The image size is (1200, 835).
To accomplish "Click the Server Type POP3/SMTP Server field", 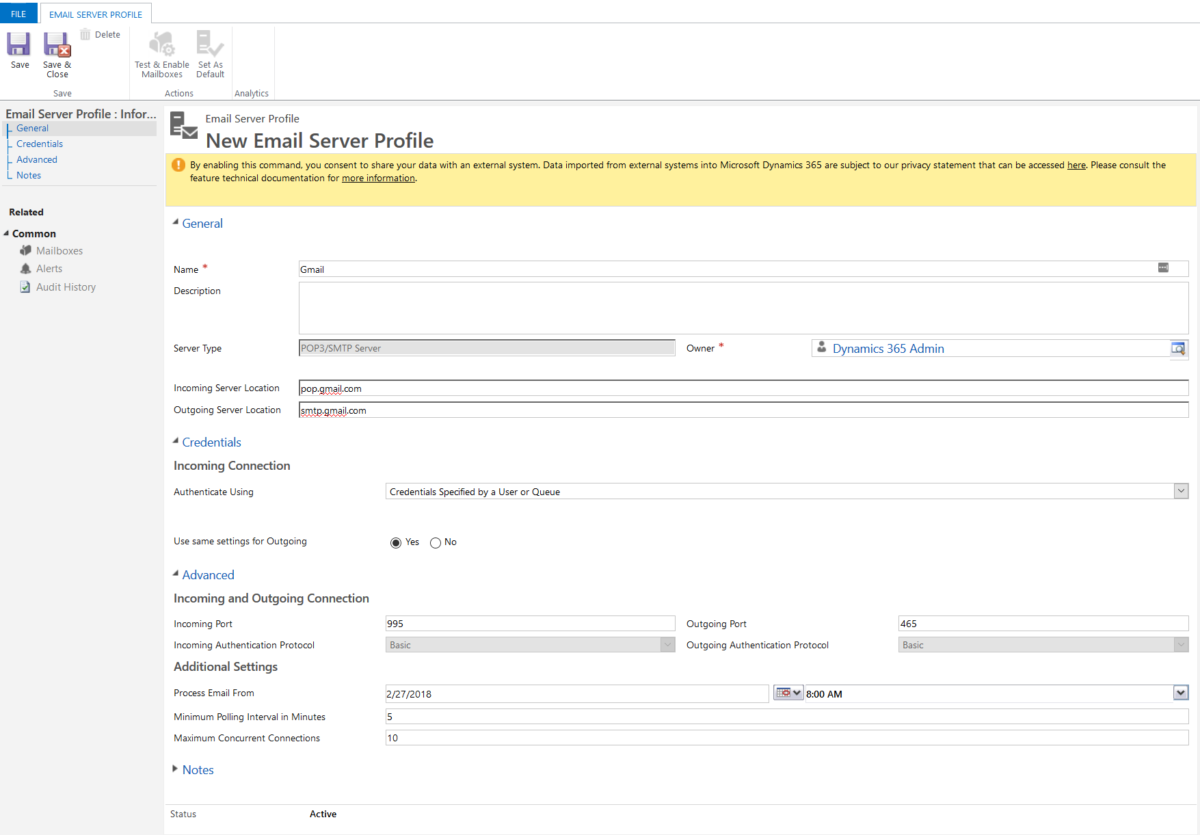I will pyautogui.click(x=487, y=348).
